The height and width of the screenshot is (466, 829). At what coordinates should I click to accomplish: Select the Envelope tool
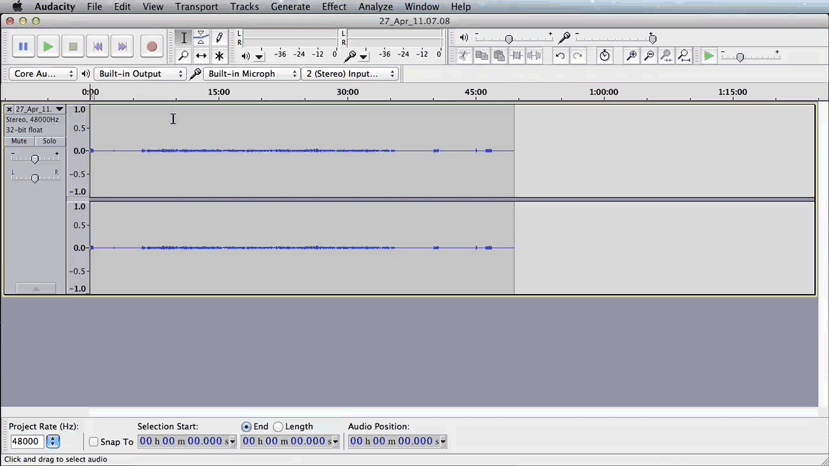(x=201, y=38)
